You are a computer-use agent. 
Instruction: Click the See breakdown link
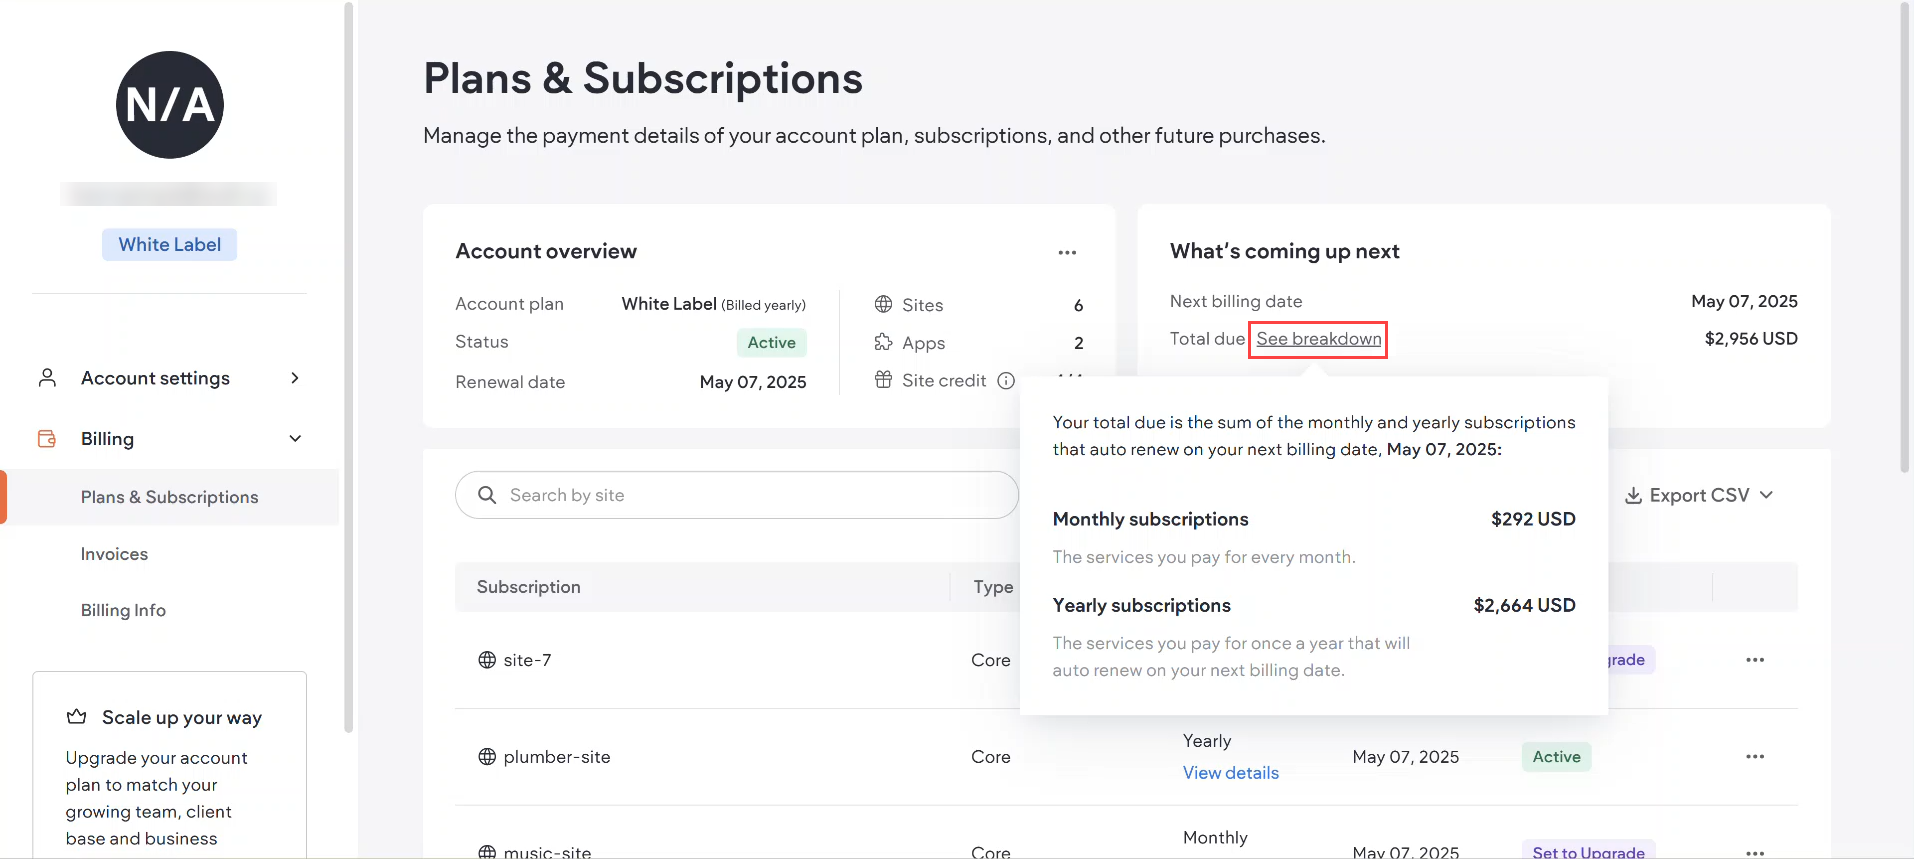1318,339
